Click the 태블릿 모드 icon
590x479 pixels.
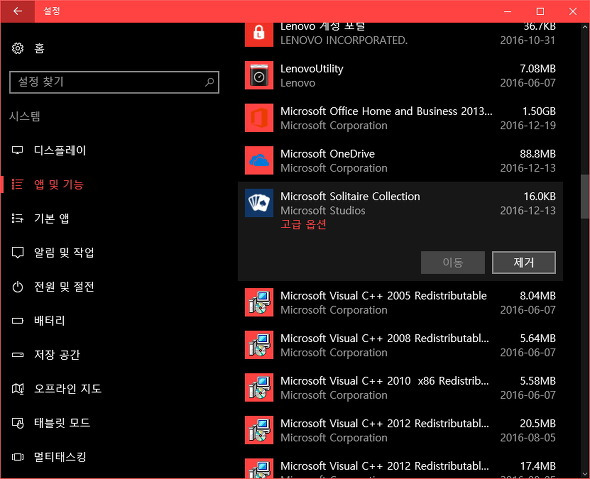pyautogui.click(x=18, y=423)
